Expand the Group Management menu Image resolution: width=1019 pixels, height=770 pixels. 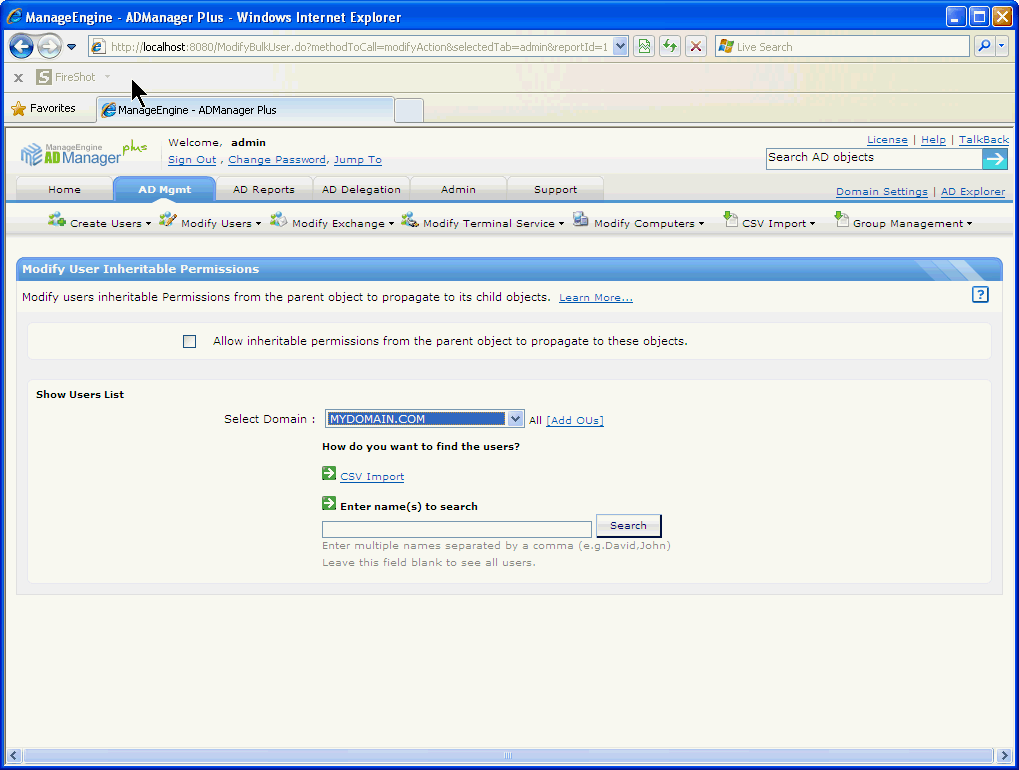(970, 224)
